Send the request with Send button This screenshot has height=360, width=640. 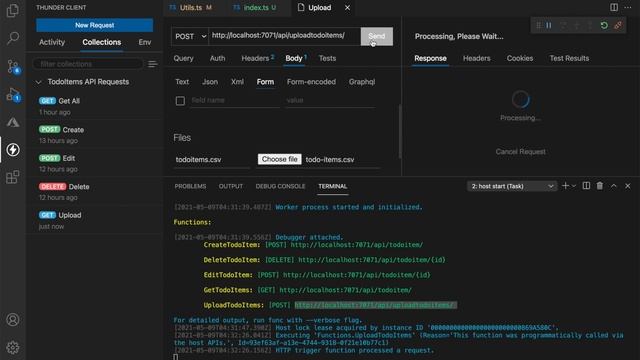tap(377, 36)
